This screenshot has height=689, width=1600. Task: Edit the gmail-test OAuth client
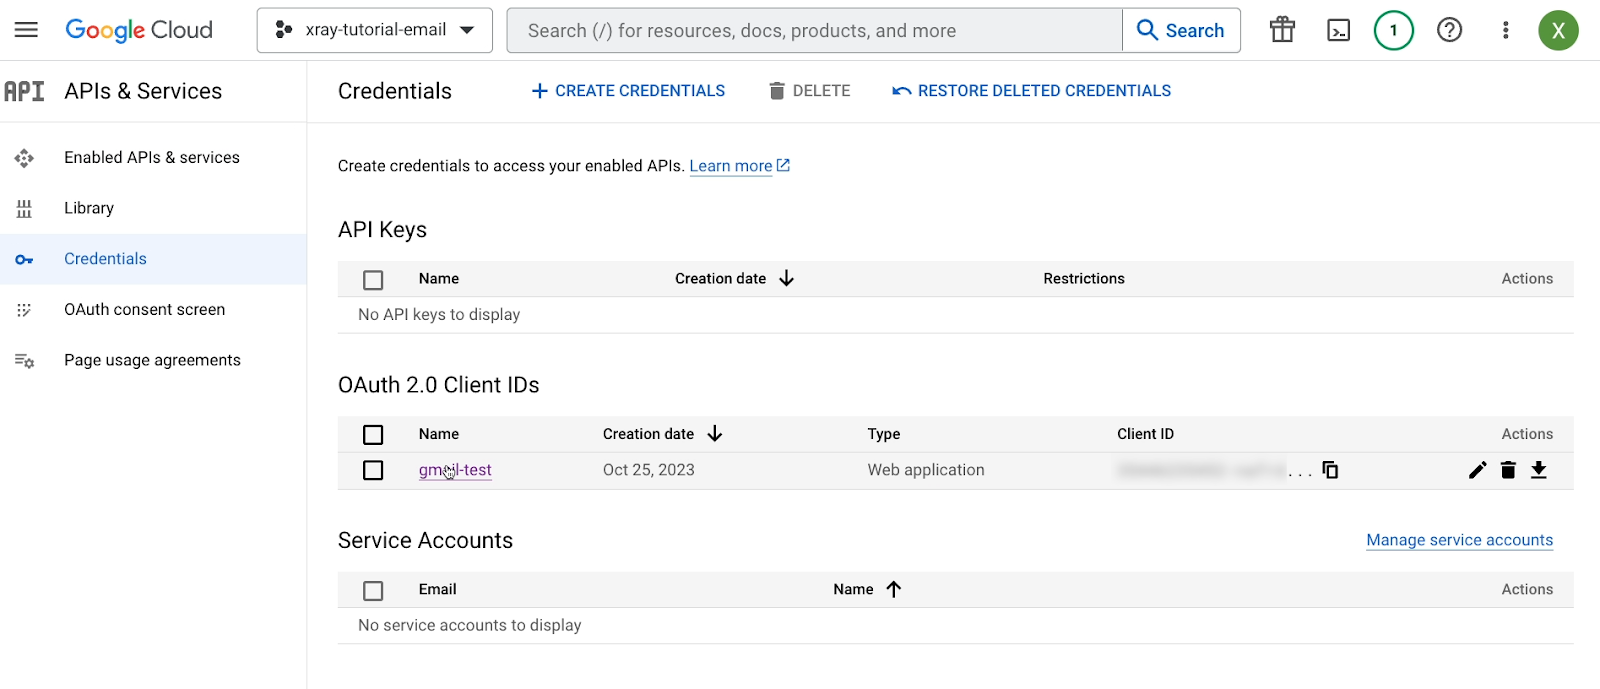(1477, 470)
